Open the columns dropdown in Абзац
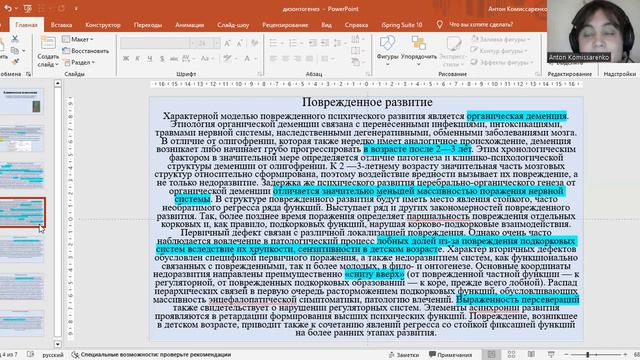The image size is (640, 360). pos(327,59)
